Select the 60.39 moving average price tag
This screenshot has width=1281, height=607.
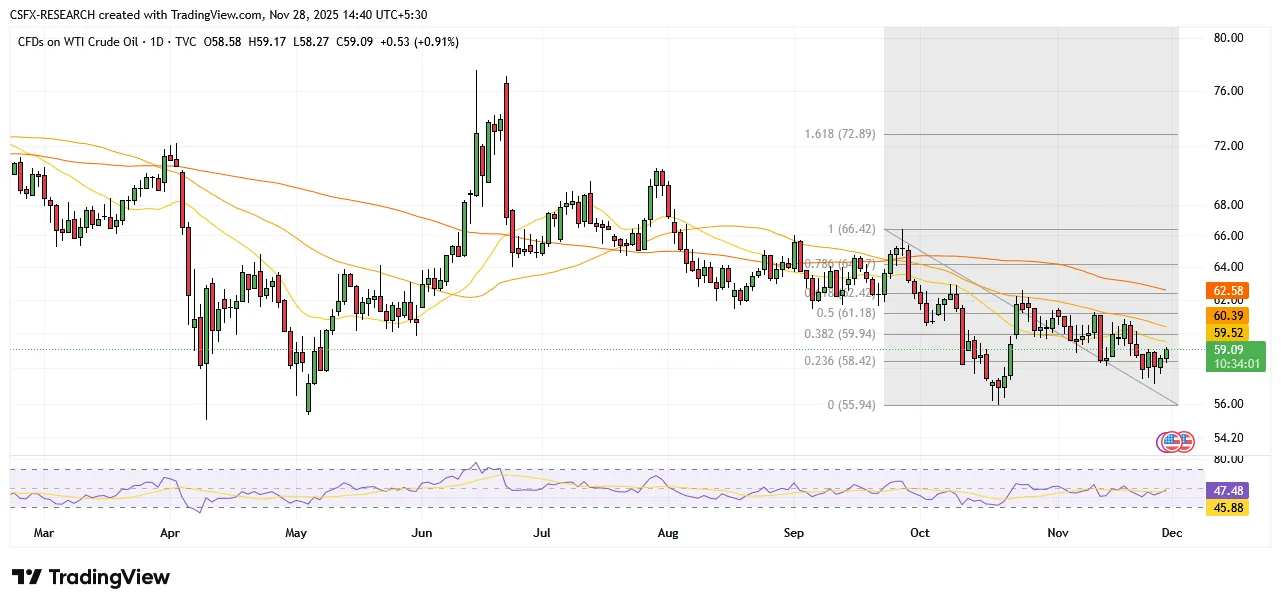1228,315
